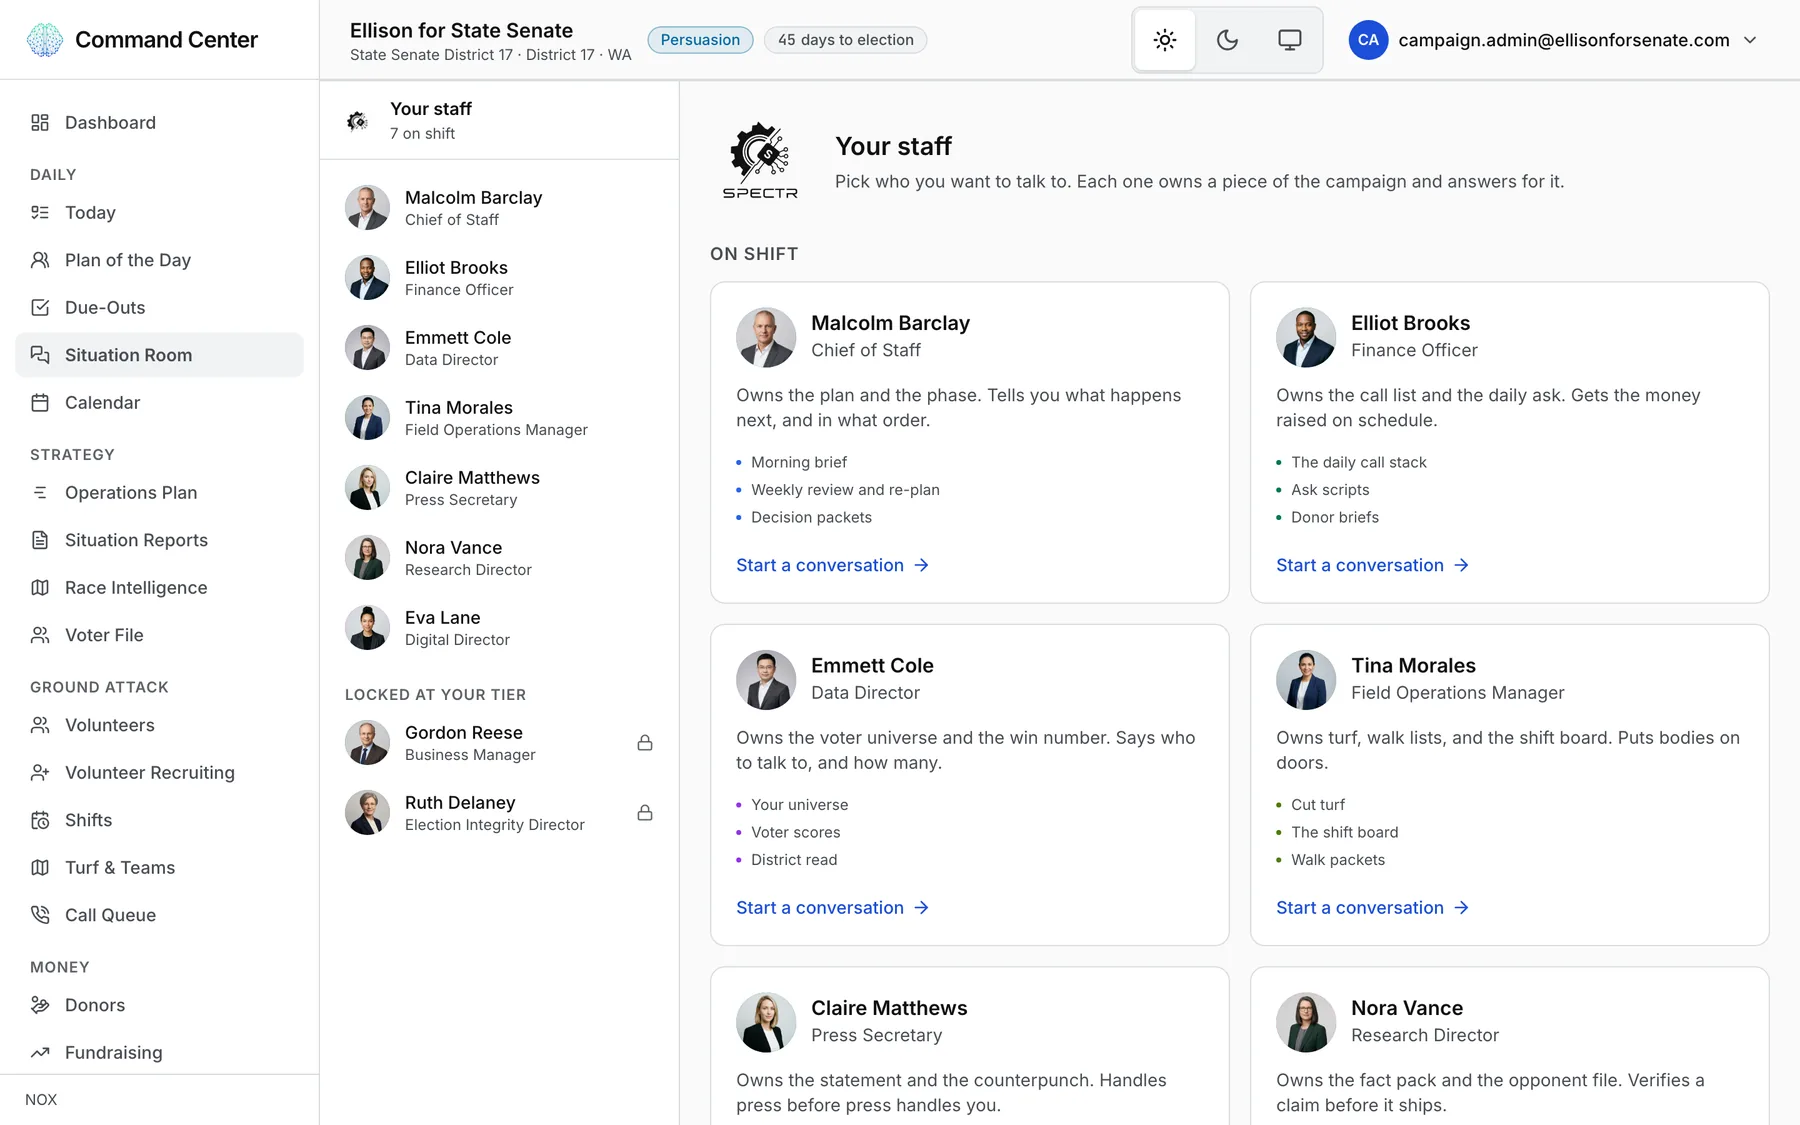Select Nora Vance in staff list
The image size is (1800, 1125).
[499, 558]
